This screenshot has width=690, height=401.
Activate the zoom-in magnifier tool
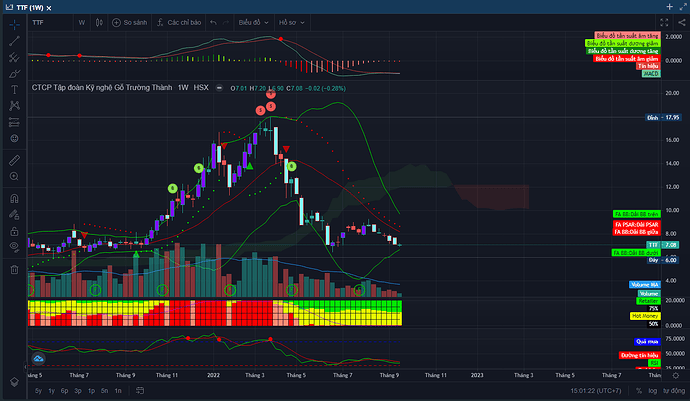coord(14,177)
